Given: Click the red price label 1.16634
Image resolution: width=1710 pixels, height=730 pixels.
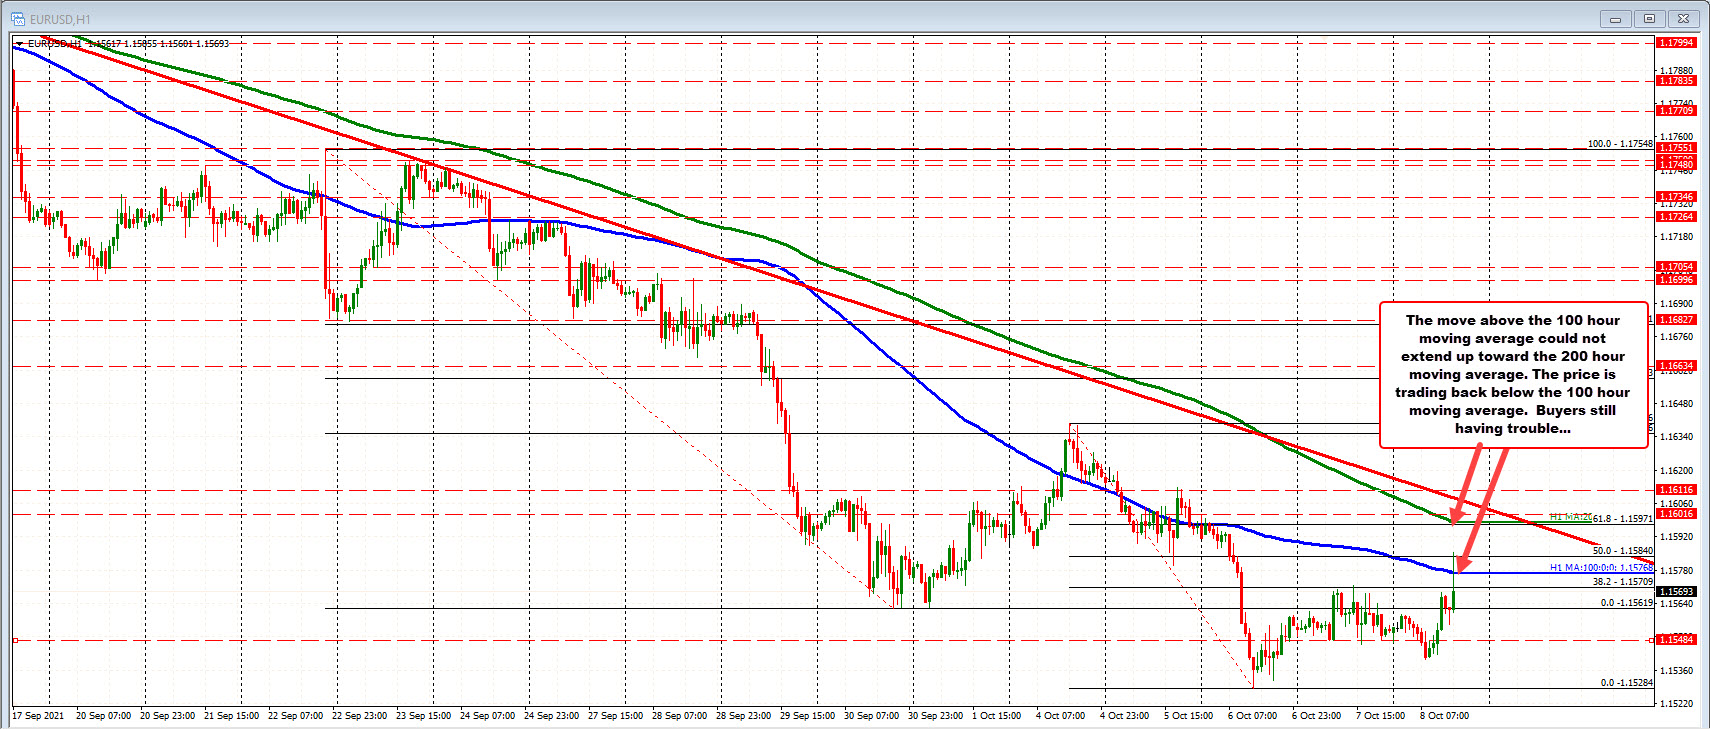Looking at the screenshot, I should point(1676,366).
